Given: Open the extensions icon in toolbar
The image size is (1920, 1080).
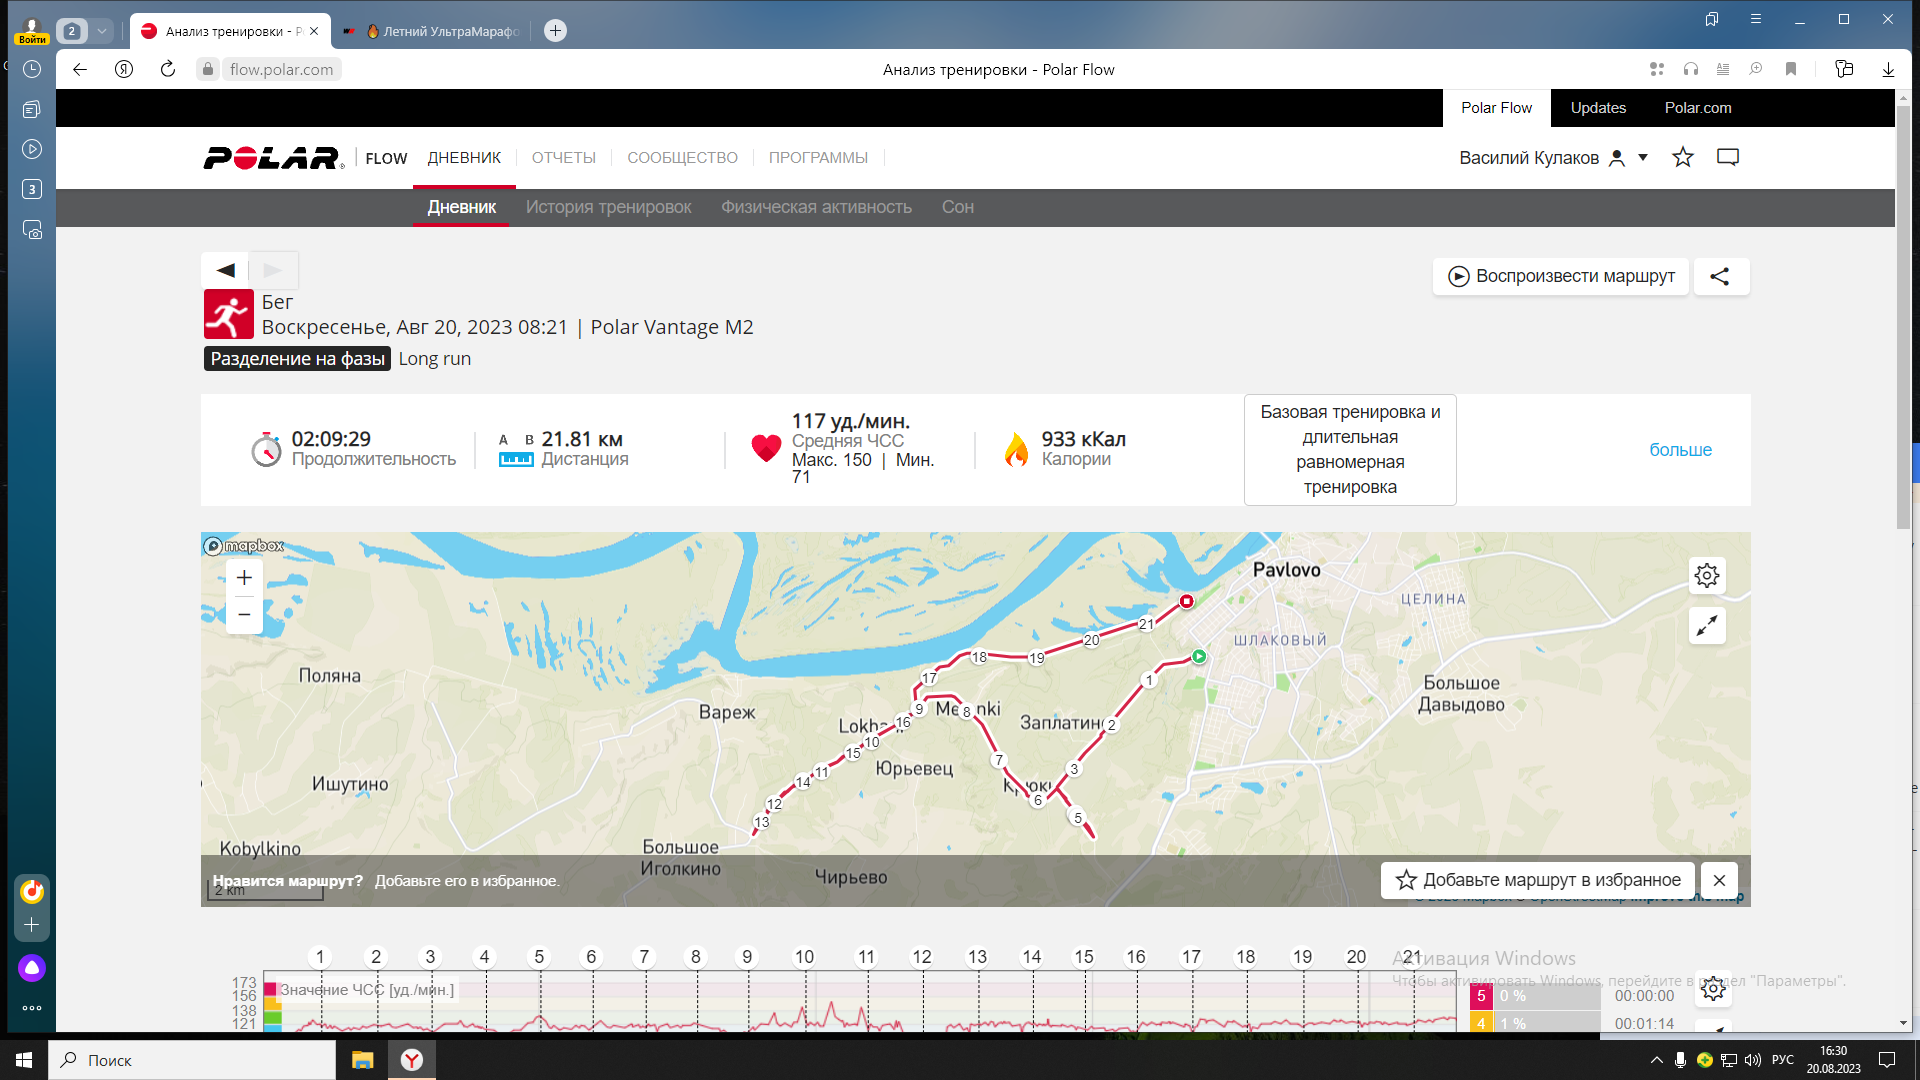Looking at the screenshot, I should click(1657, 69).
